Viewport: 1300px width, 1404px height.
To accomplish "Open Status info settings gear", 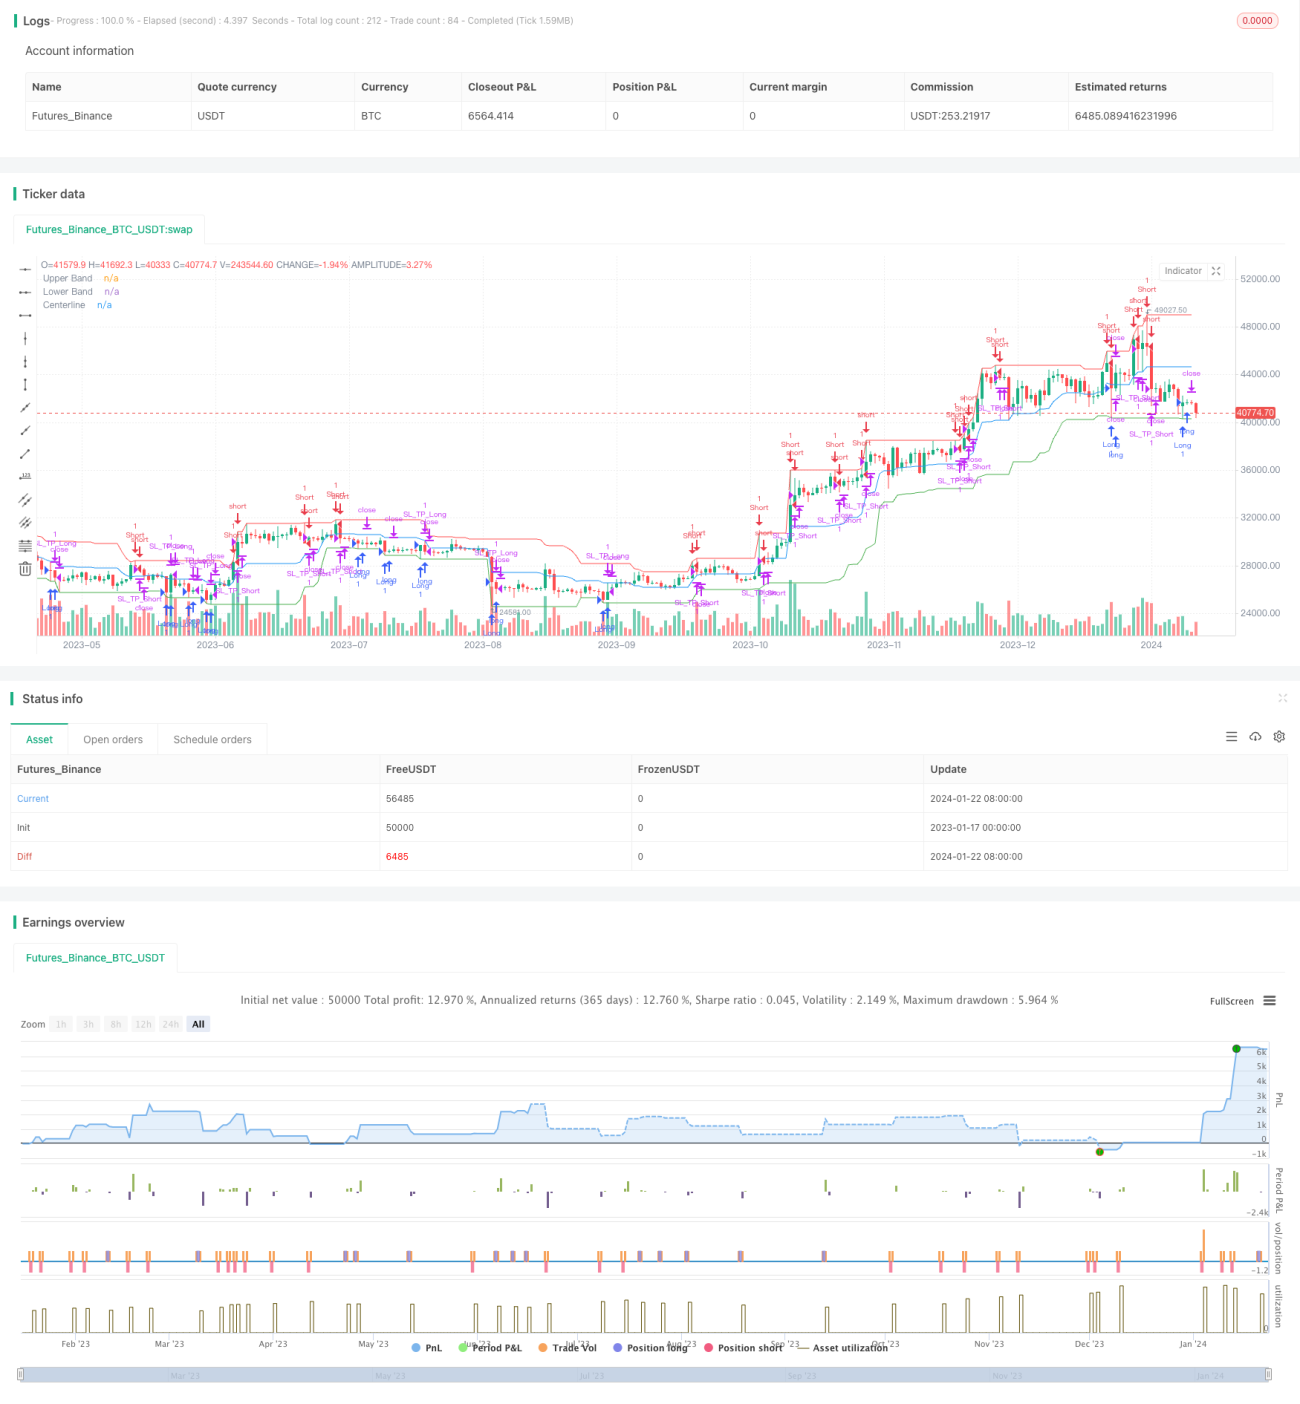I will (1279, 737).
